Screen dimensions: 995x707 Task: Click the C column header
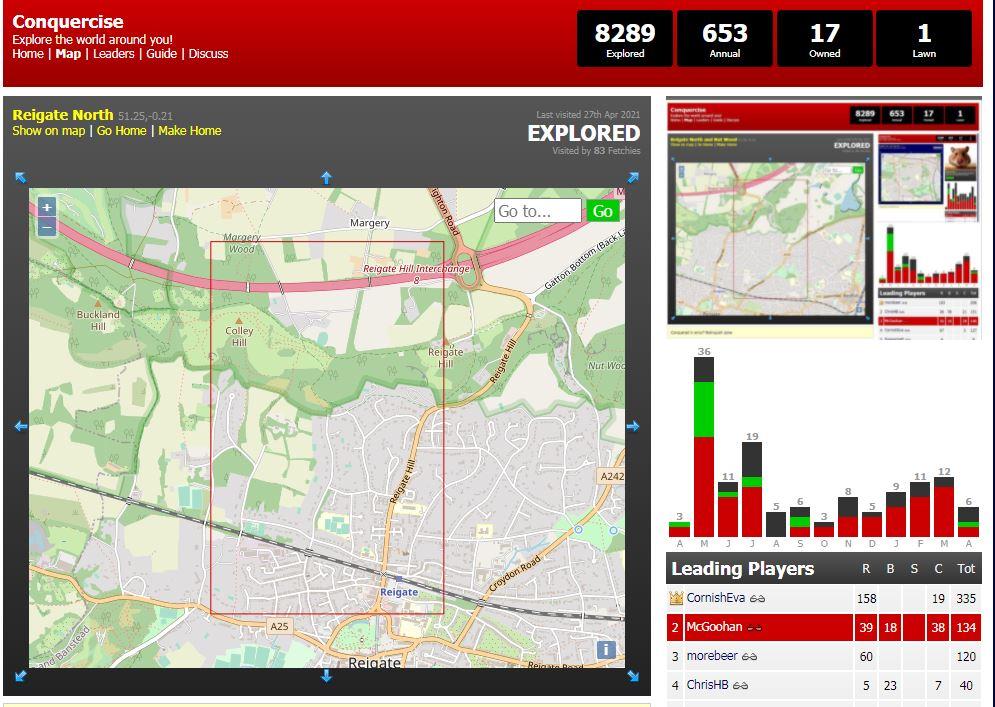pos(939,569)
